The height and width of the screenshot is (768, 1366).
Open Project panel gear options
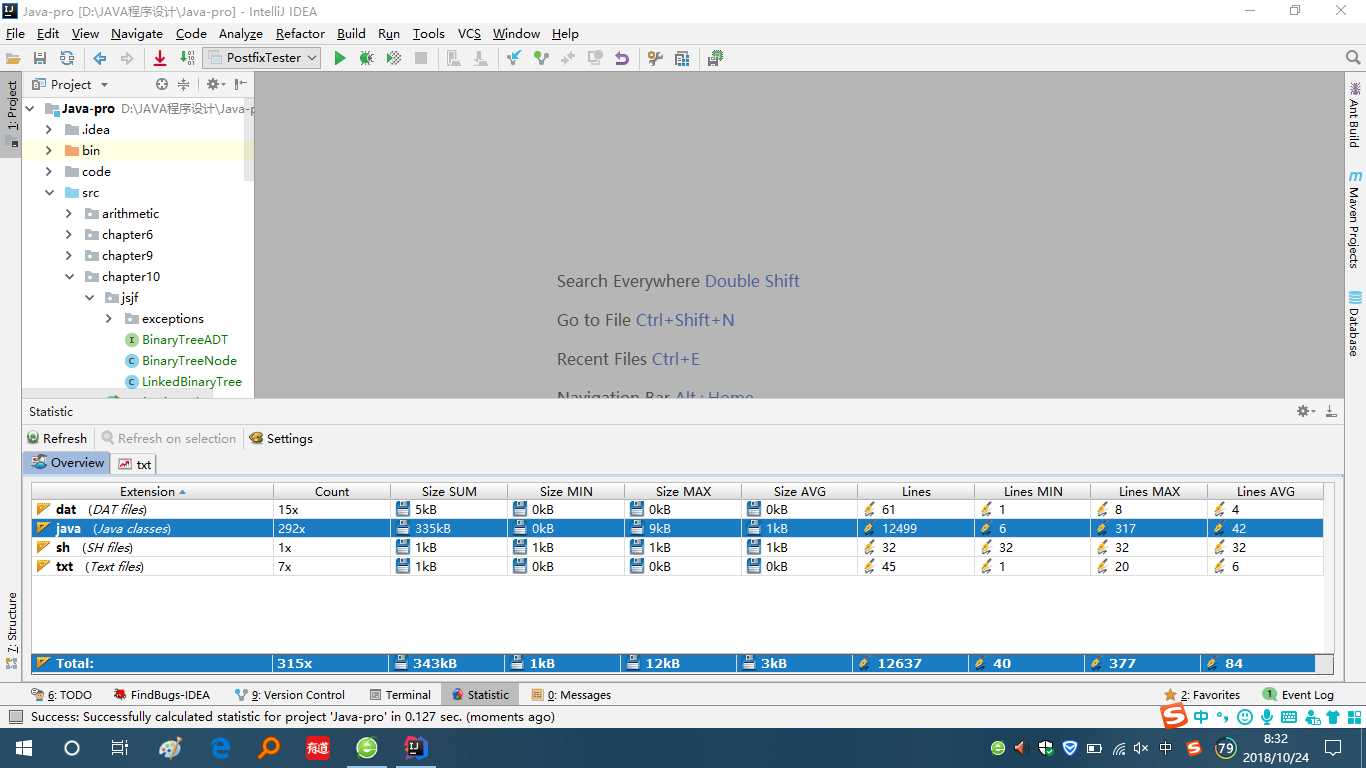point(214,85)
